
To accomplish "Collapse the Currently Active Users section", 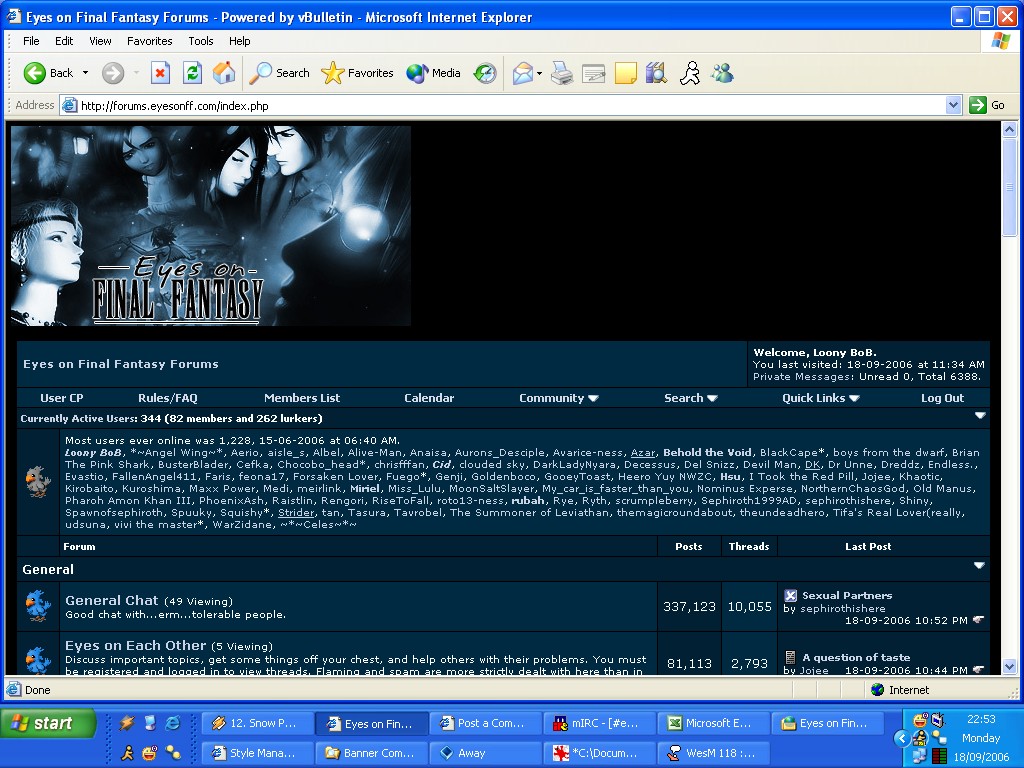I will pyautogui.click(x=980, y=415).
